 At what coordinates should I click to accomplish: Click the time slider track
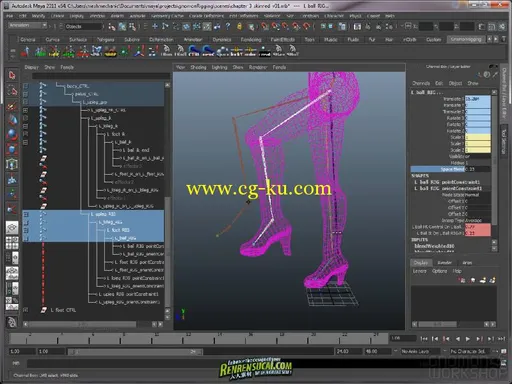point(199,339)
